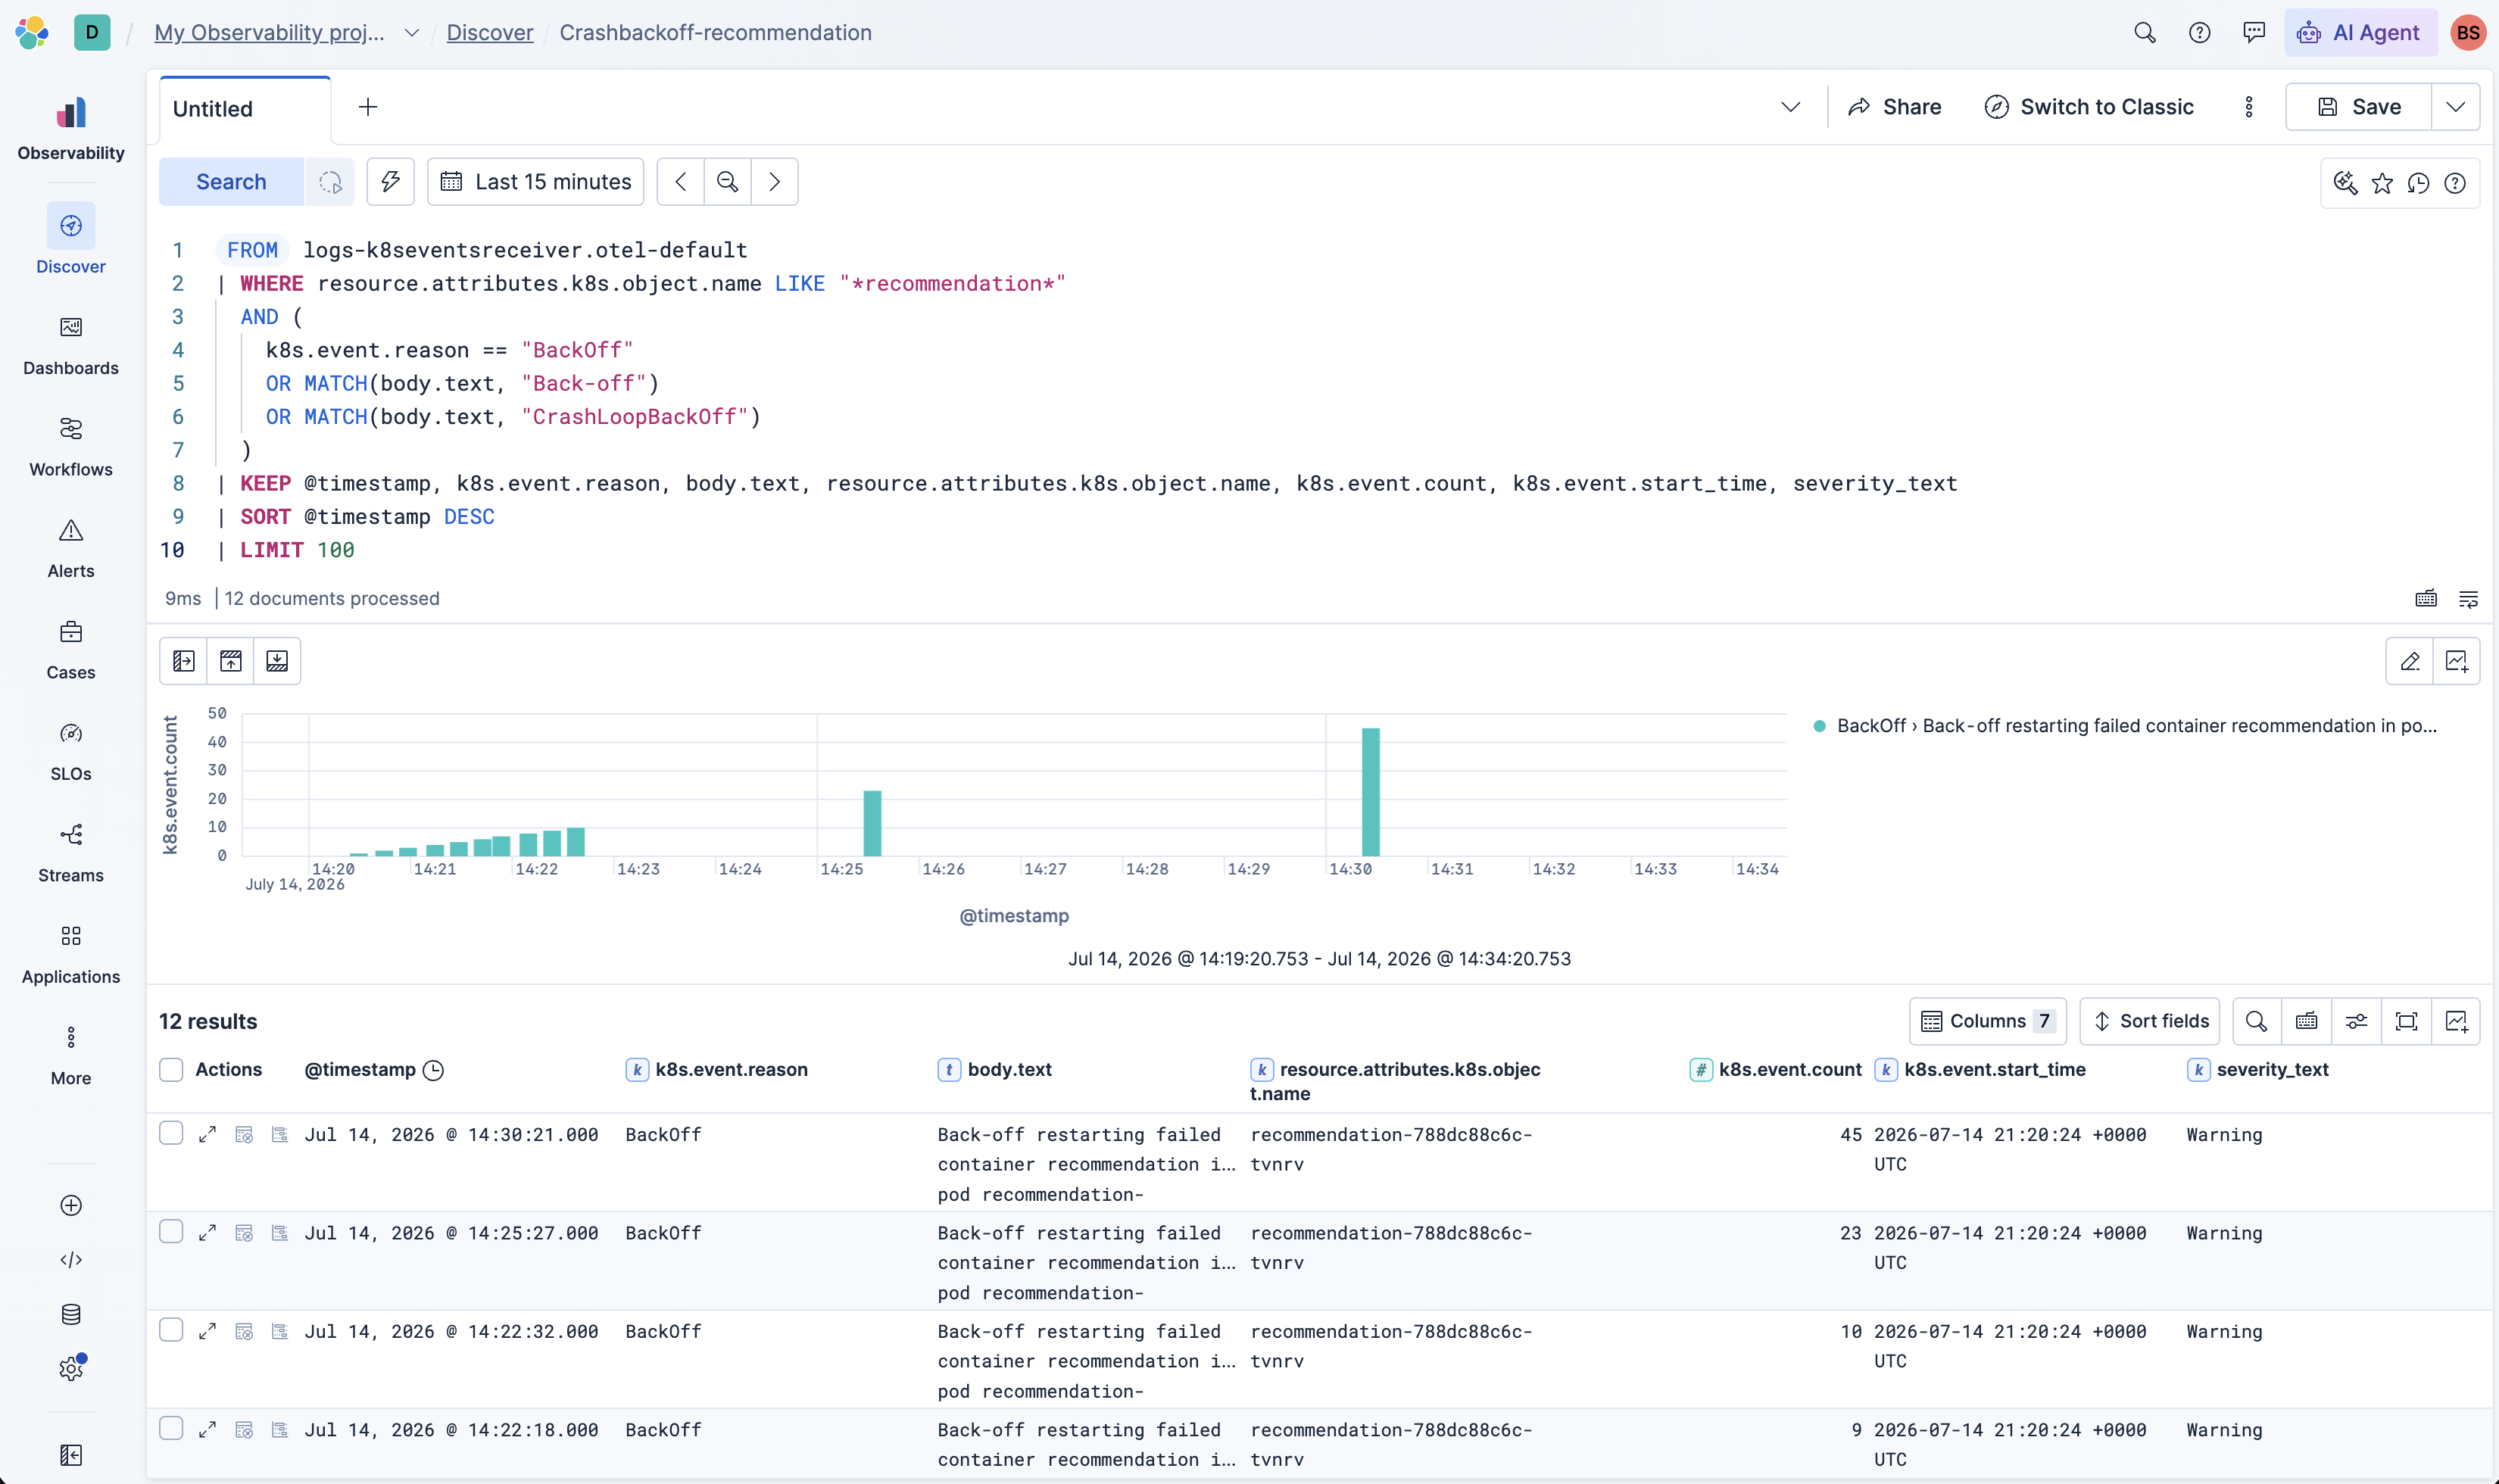Click Switch to Classic

pos(2089,107)
